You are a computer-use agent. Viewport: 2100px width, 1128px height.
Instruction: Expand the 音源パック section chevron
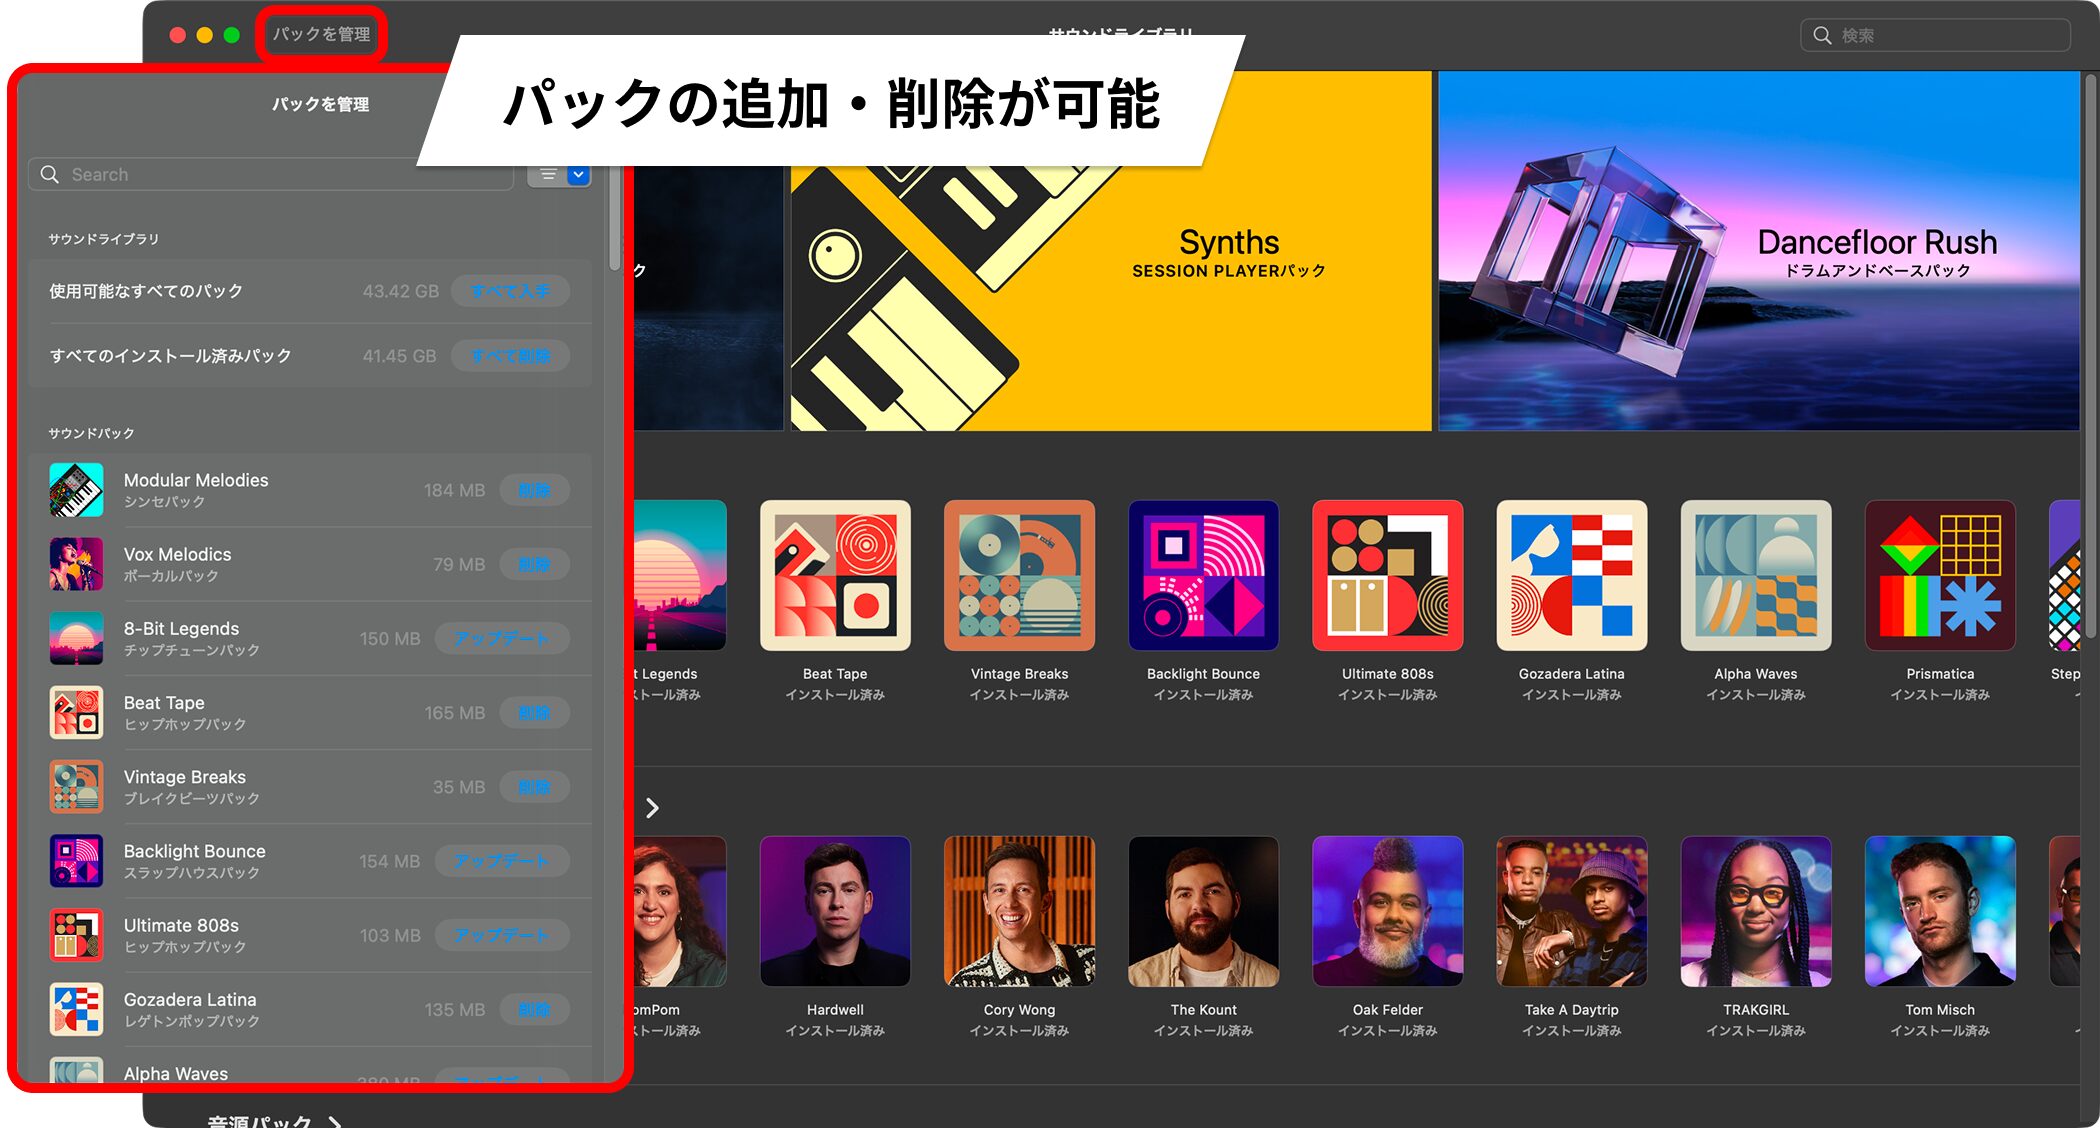pyautogui.click(x=335, y=1122)
